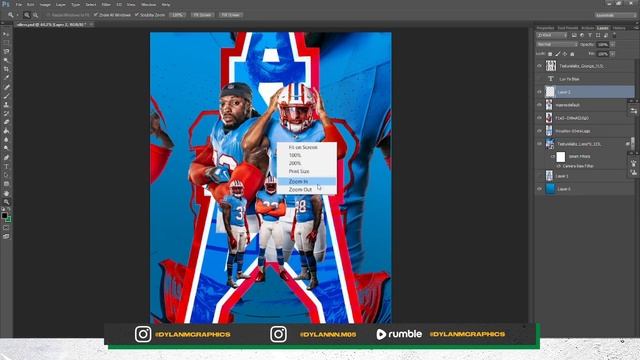Image resolution: width=640 pixels, height=360 pixels.
Task: Lock transparent pixels icon in Layers panel
Action: (550, 54)
